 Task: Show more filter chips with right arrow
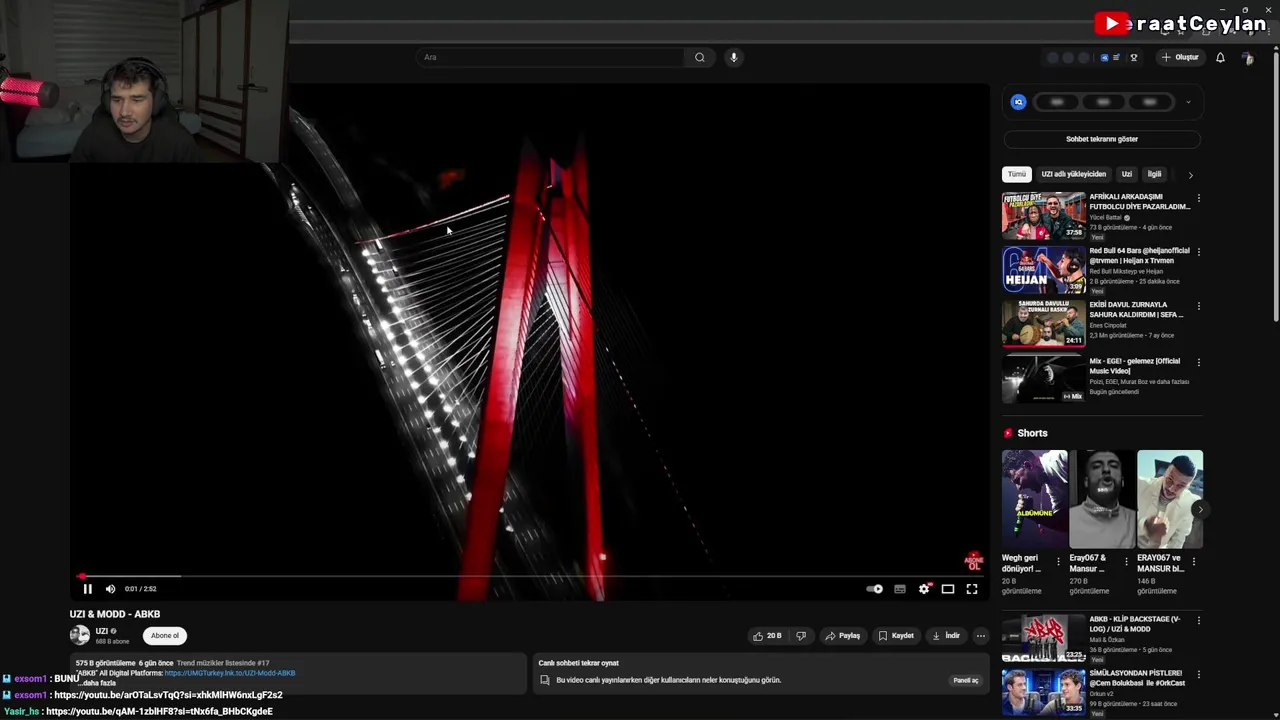[x=1190, y=175]
